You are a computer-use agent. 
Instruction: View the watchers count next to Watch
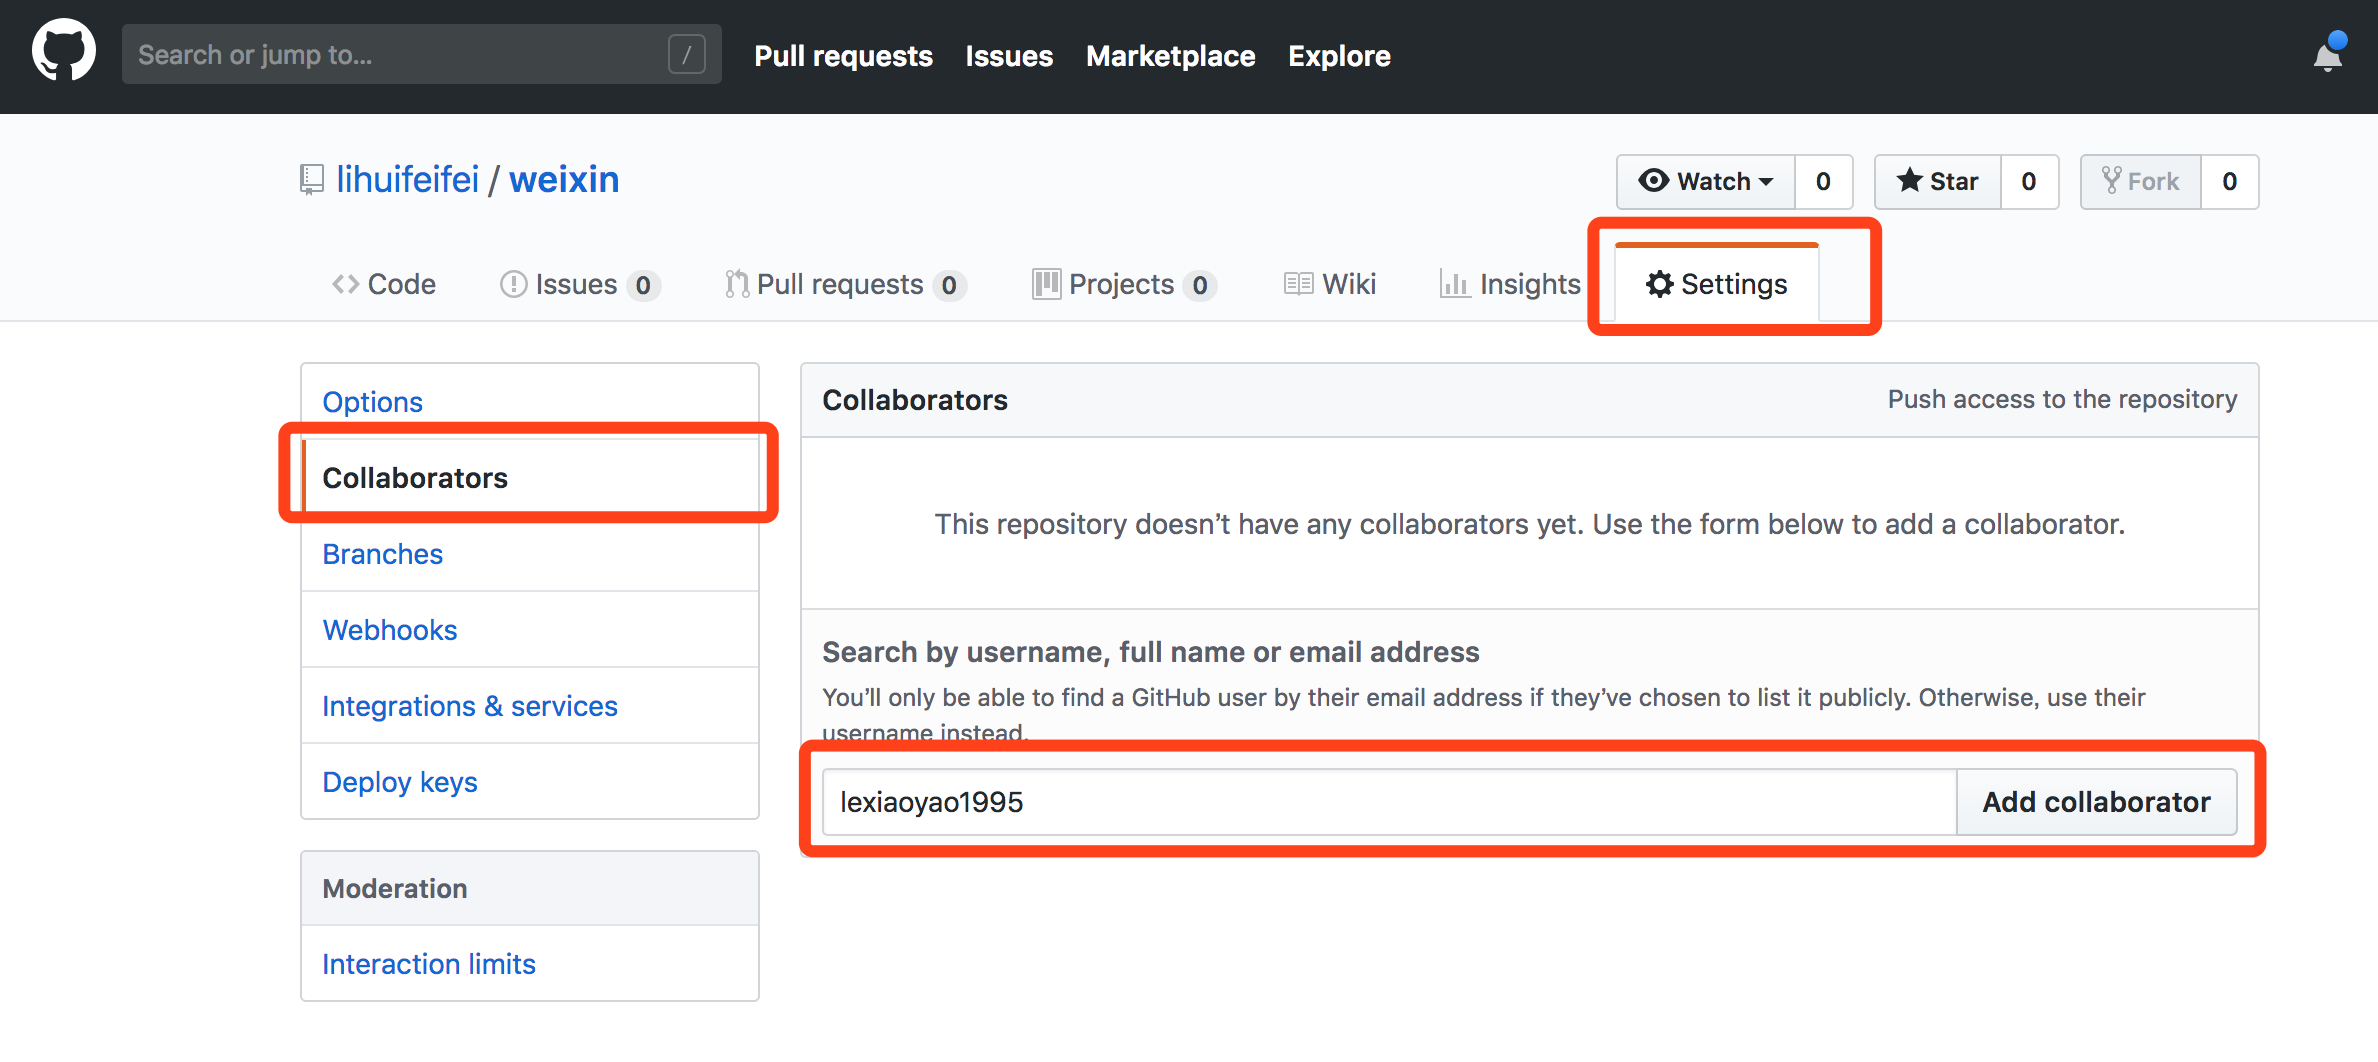click(x=1823, y=181)
